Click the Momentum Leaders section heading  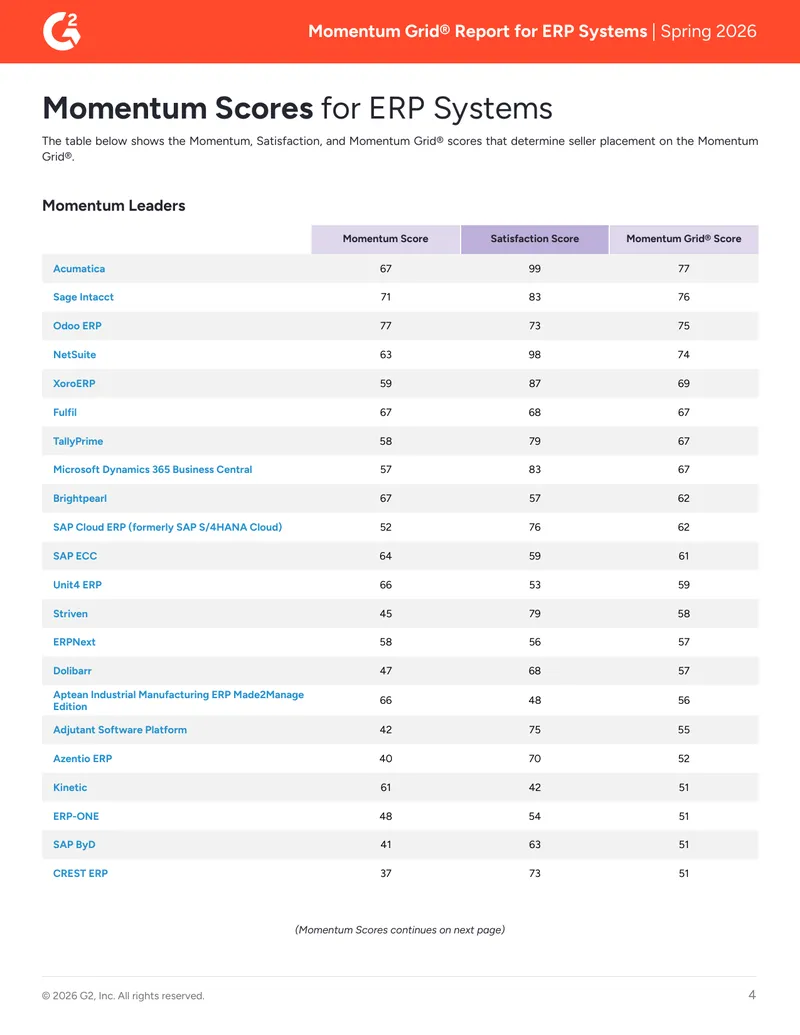(x=114, y=206)
